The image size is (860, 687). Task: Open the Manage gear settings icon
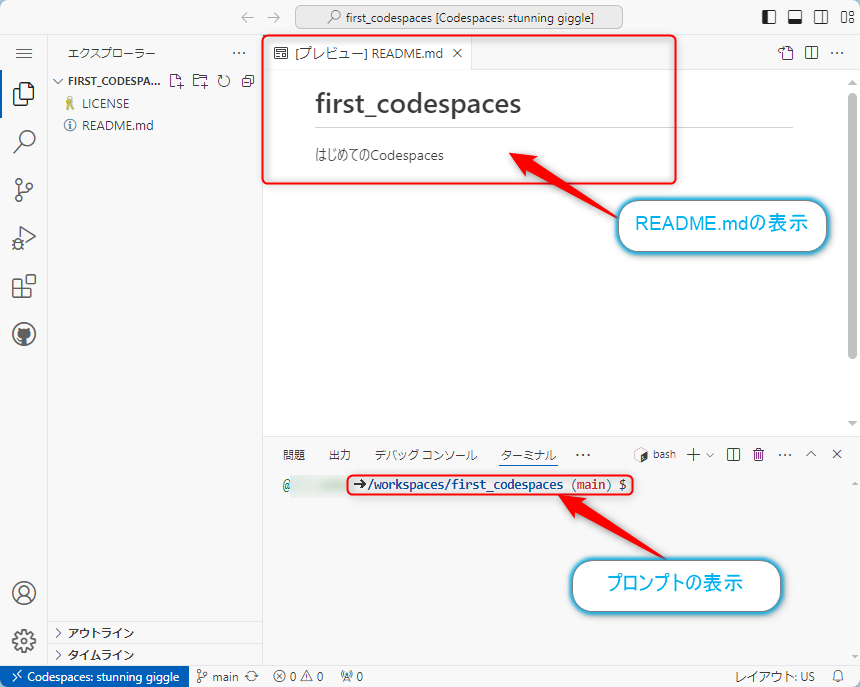(24, 640)
